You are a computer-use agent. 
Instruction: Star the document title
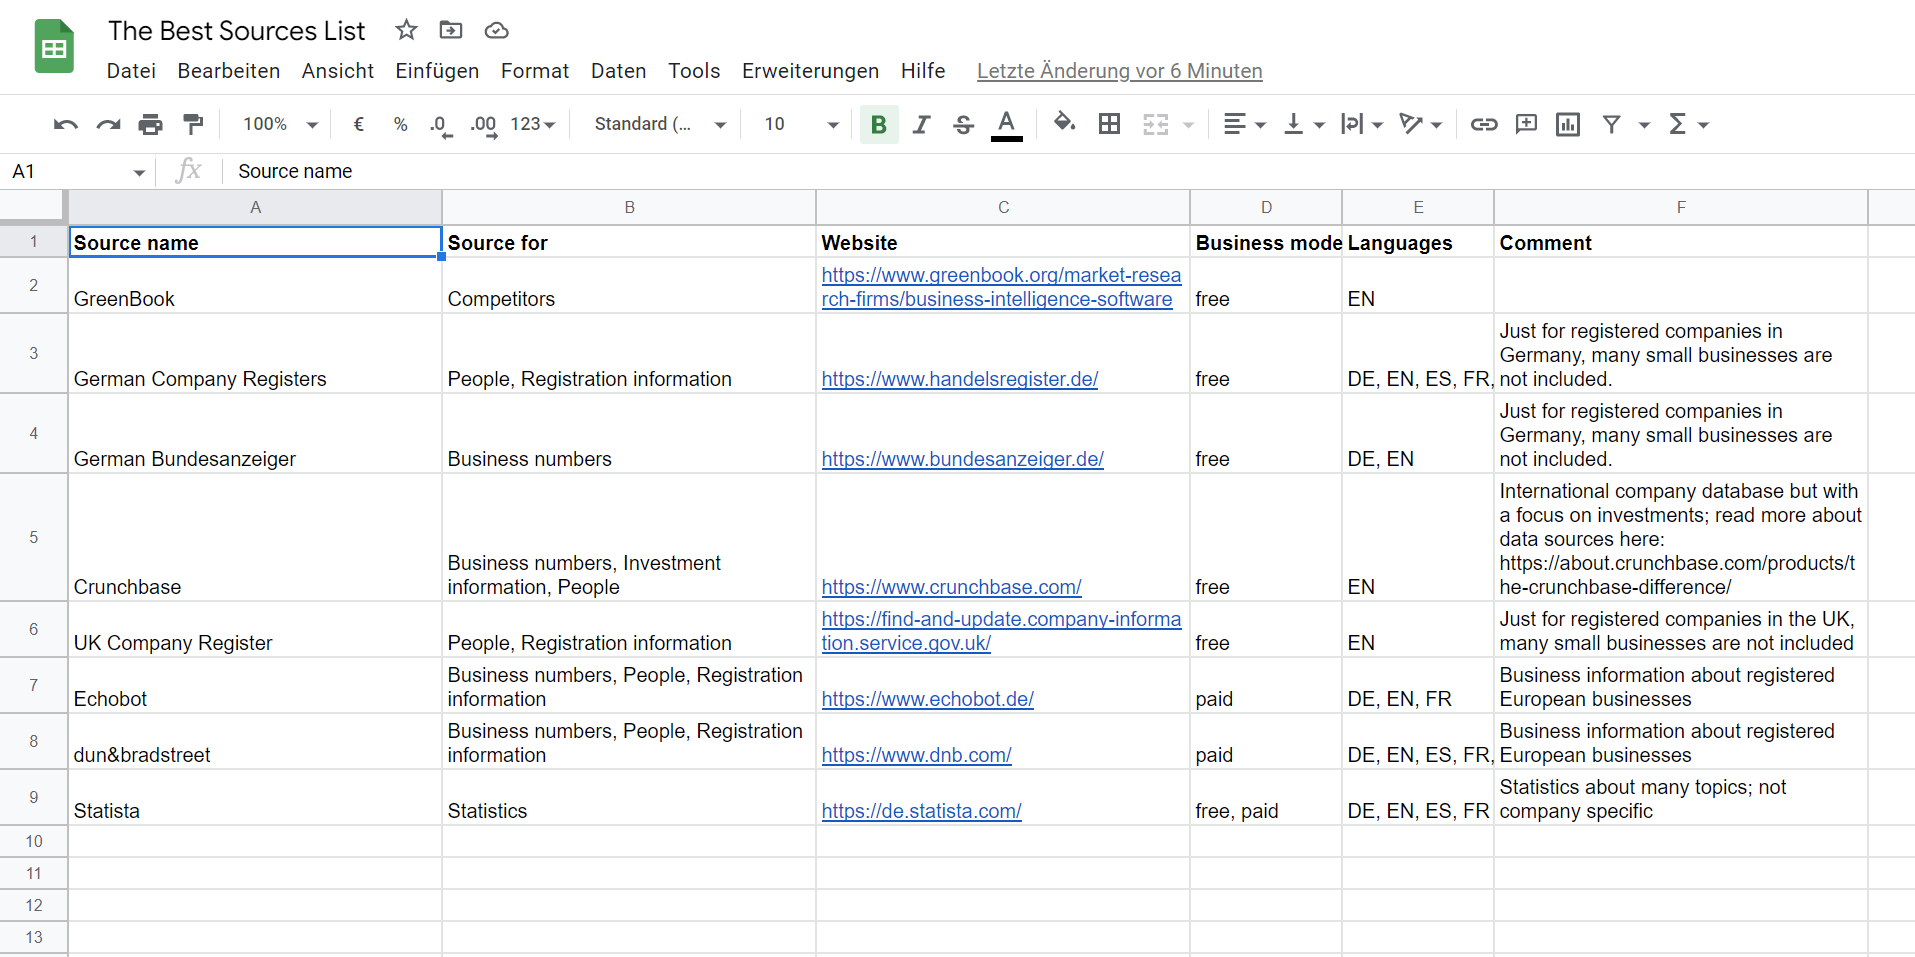[406, 30]
